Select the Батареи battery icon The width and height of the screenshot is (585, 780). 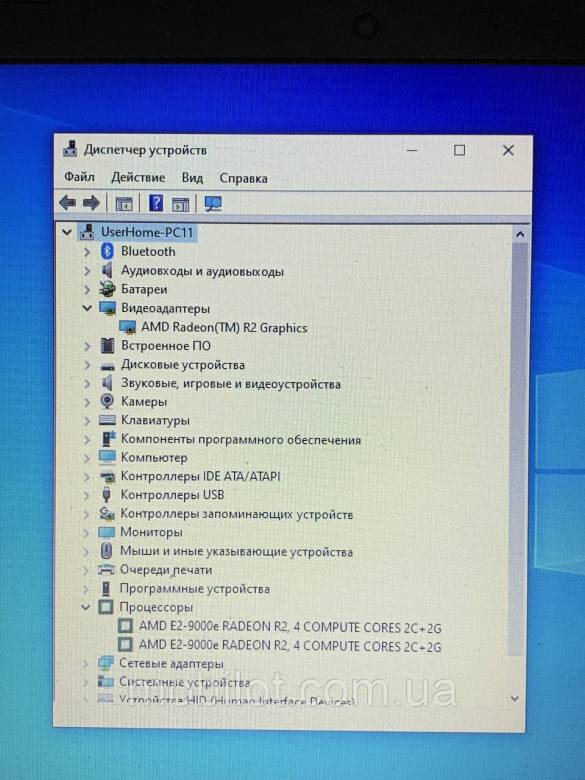pyautogui.click(x=107, y=289)
